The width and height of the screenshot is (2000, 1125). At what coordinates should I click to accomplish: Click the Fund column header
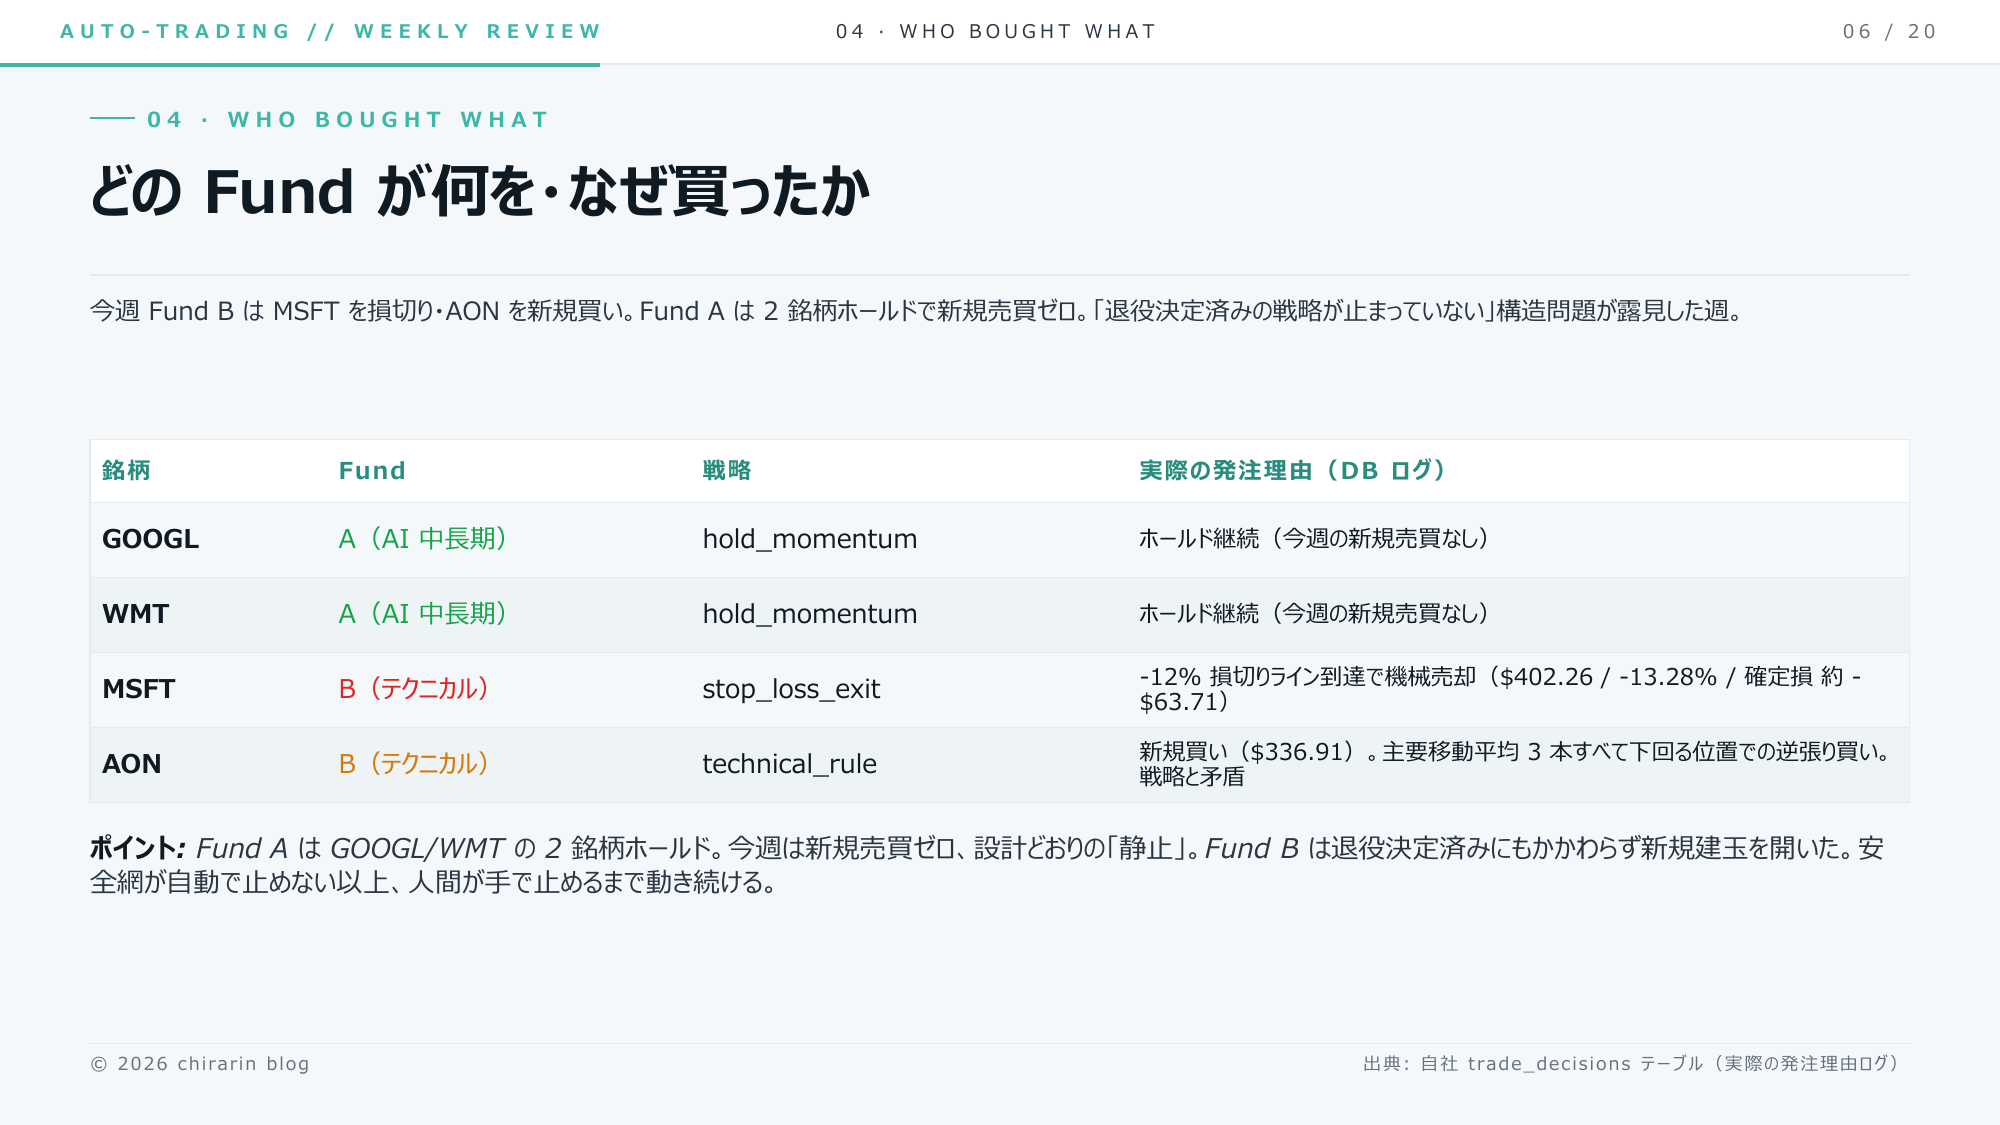point(372,470)
